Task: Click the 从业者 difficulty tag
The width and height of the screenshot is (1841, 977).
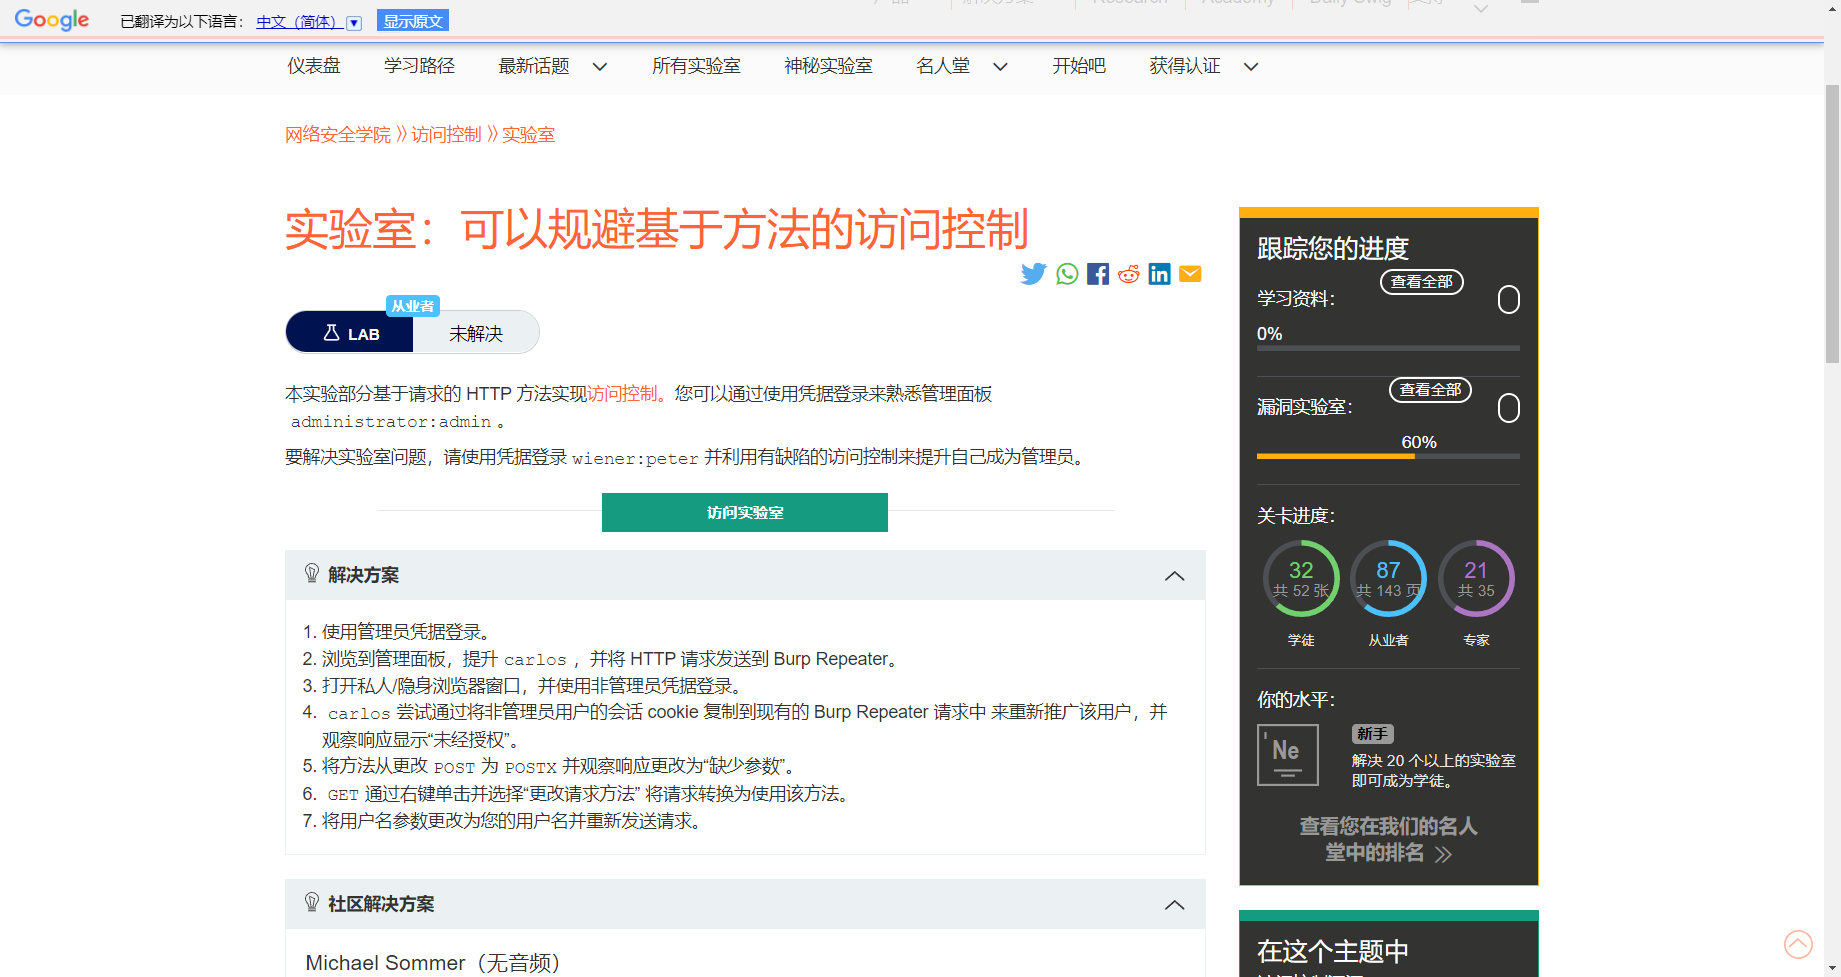Action: (x=413, y=306)
